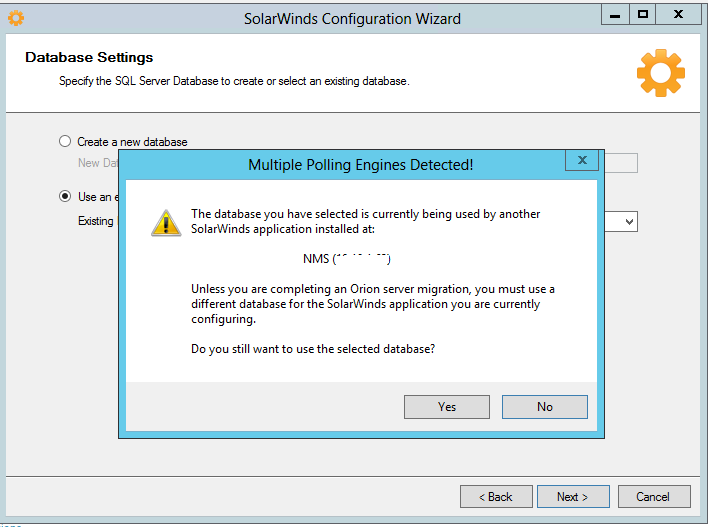This screenshot has height=527, width=708.
Task: Open the existing database dropdown arrow
Action: click(629, 222)
